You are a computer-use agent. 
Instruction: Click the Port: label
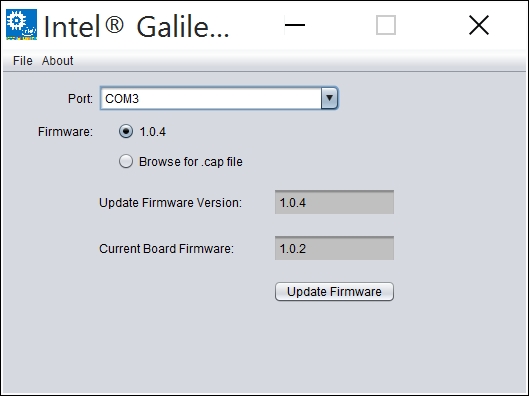tap(80, 98)
